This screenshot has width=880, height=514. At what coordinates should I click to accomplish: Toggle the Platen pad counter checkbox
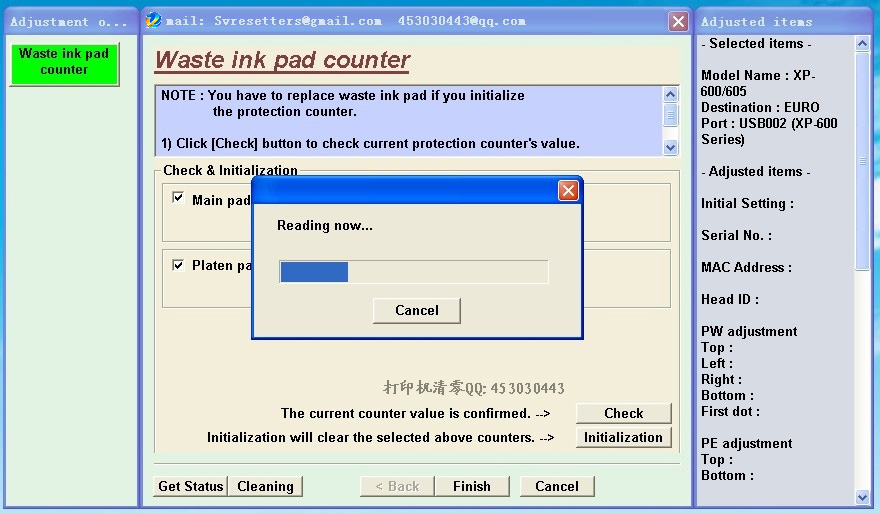click(x=178, y=265)
